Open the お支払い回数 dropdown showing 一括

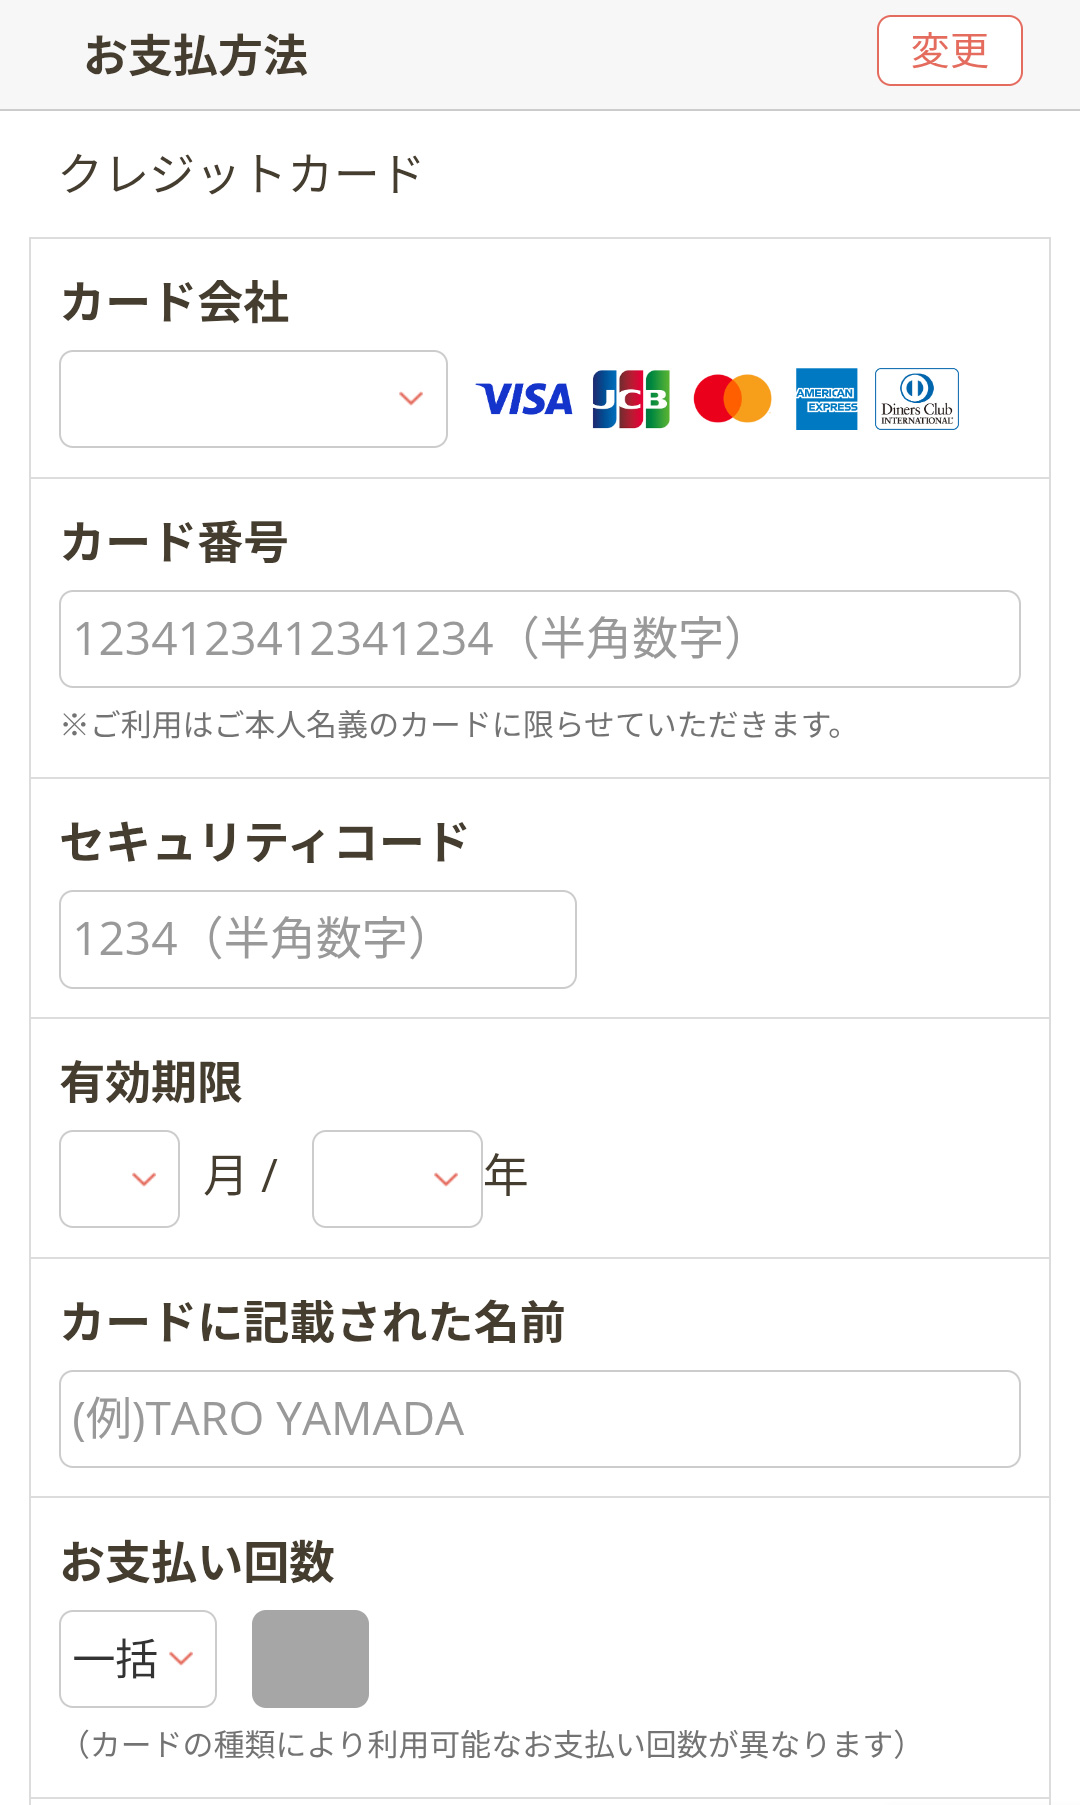pyautogui.click(x=138, y=1659)
